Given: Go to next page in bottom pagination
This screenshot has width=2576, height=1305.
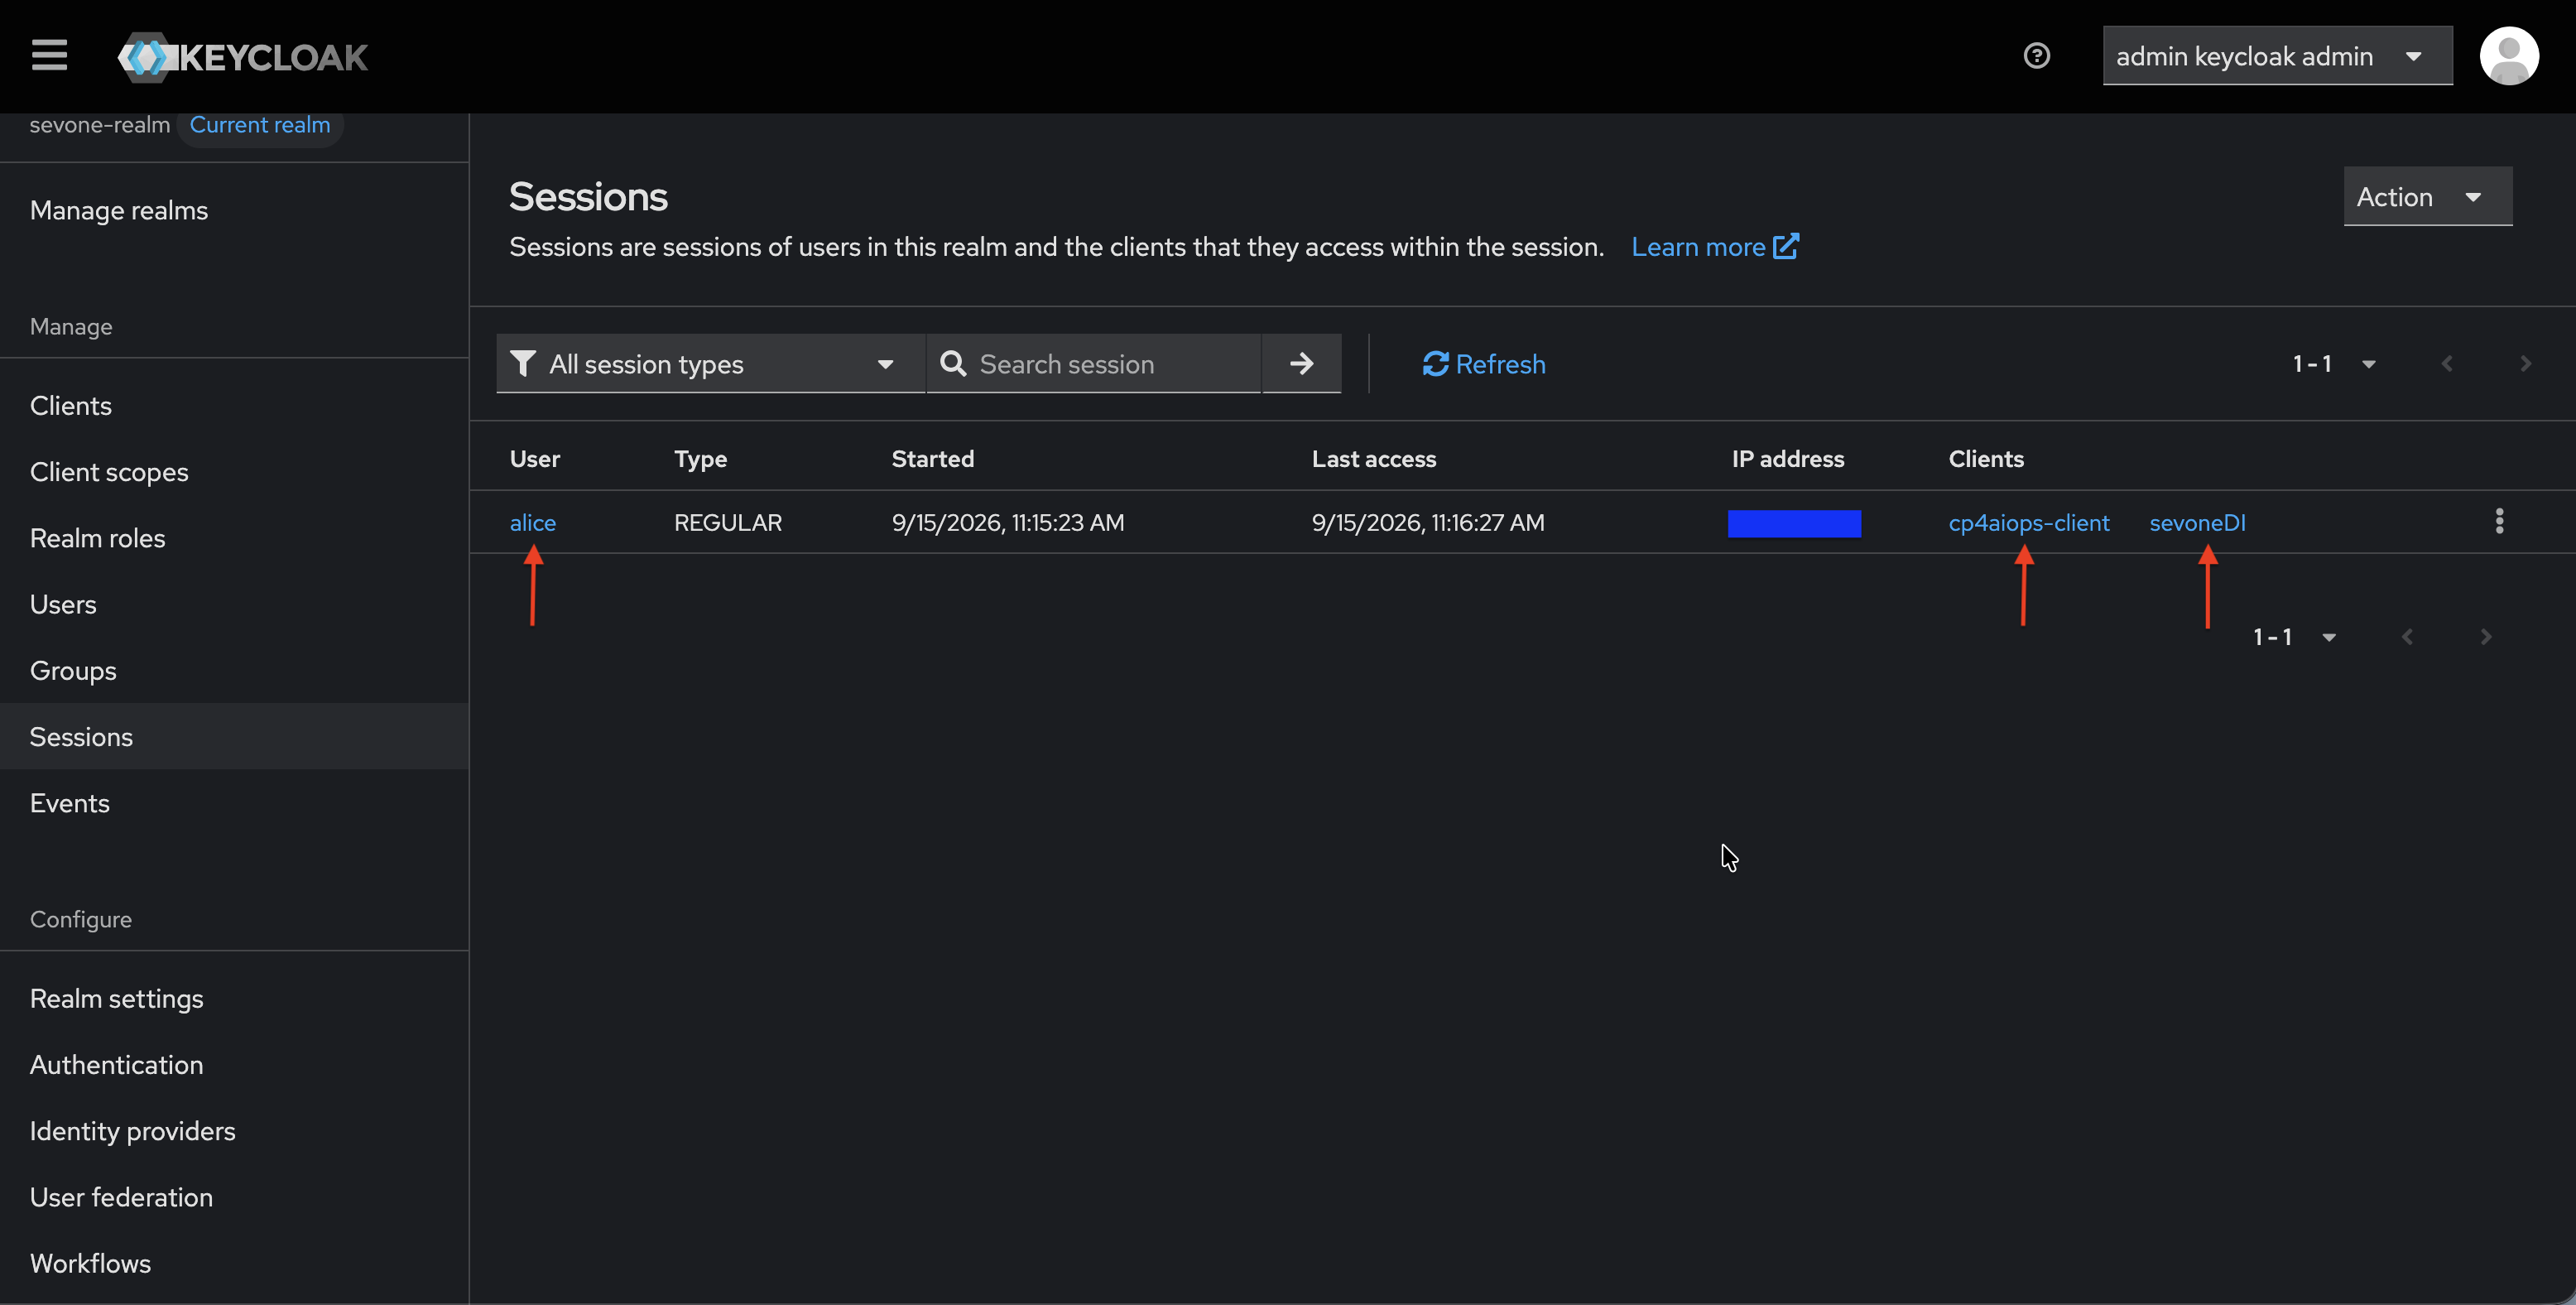Looking at the screenshot, I should (x=2485, y=637).
